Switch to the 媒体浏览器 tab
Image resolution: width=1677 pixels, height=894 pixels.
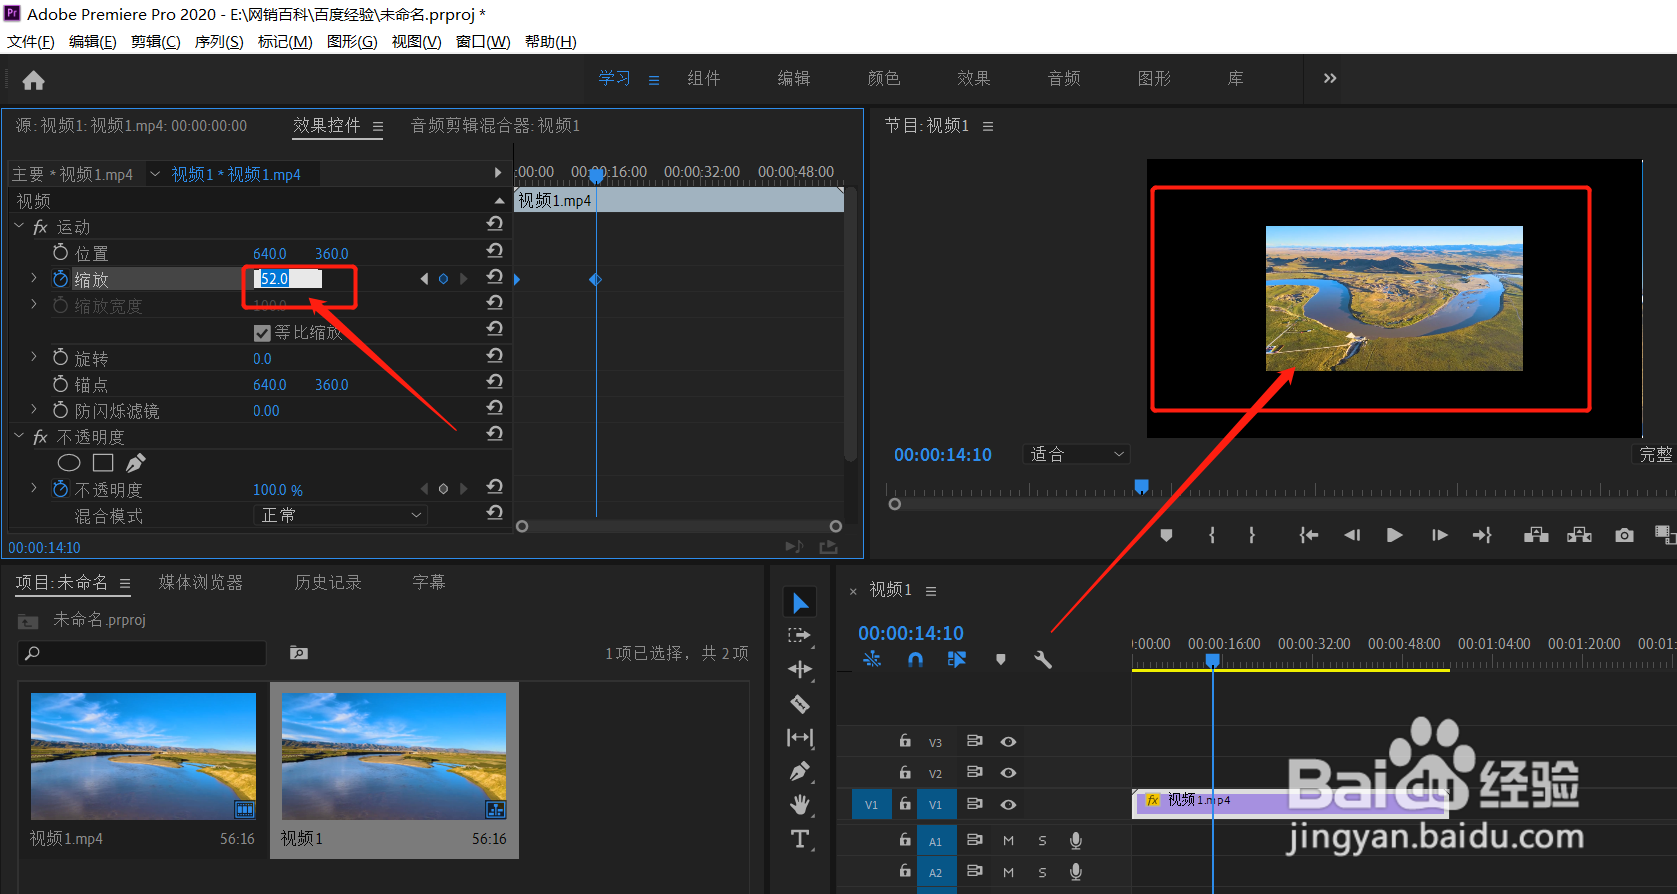[x=201, y=582]
